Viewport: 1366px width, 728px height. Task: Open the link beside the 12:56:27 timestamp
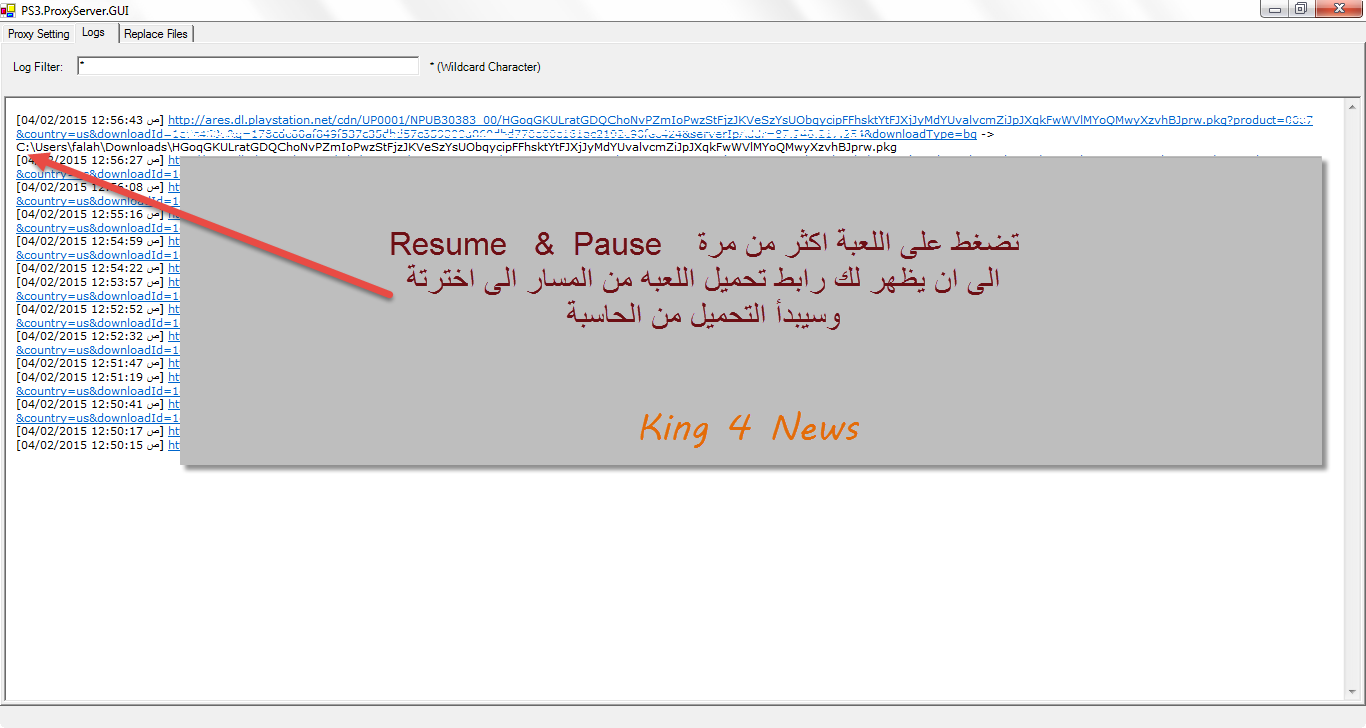(173, 160)
